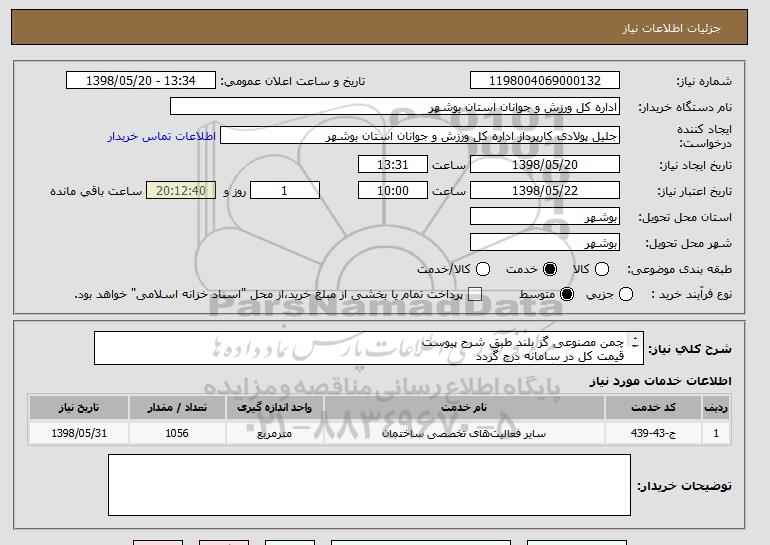Click the واحد اندازه گیری column header
The image size is (770, 545).
pyautogui.click(x=275, y=408)
